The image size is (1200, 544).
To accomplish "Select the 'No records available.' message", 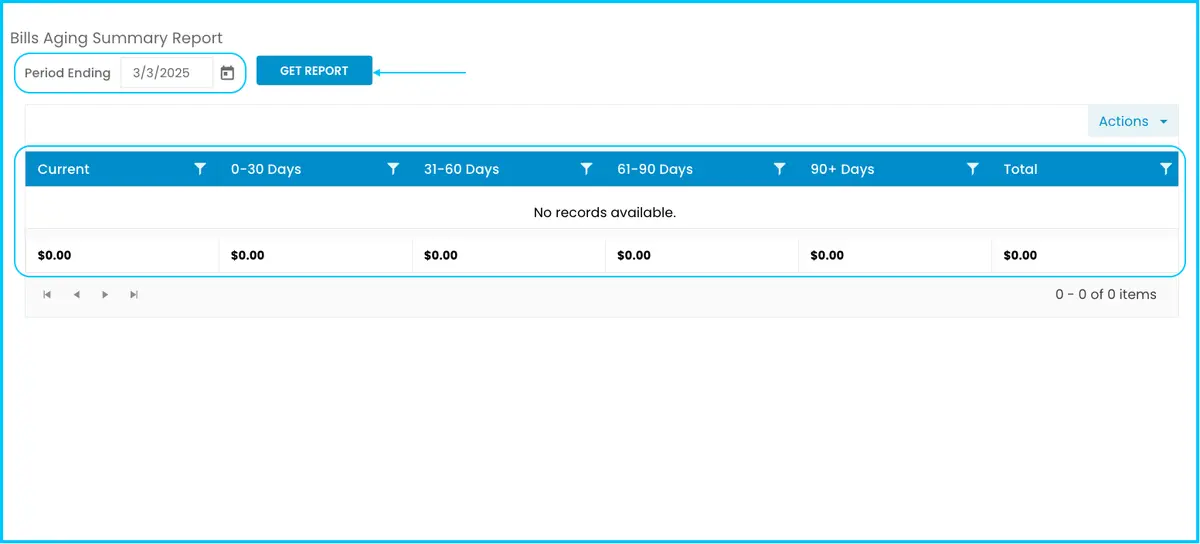I will point(605,212).
